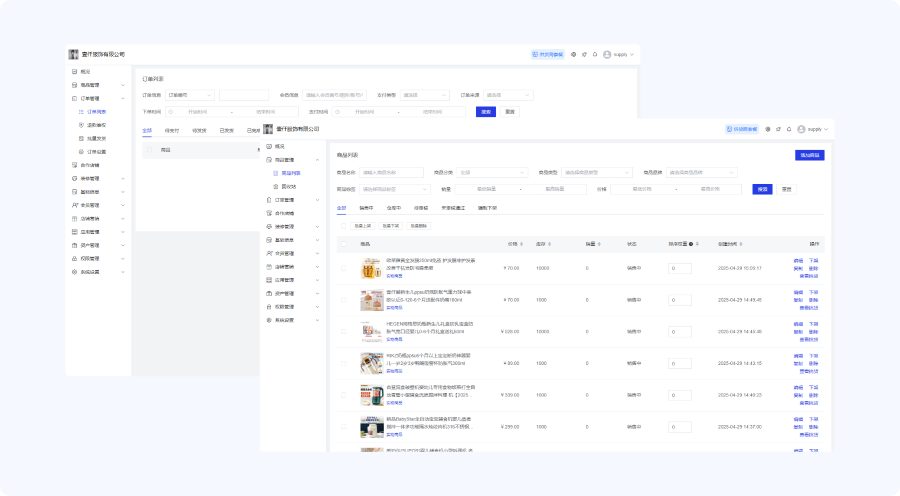Click the 重置 button in product filters
The image size is (900, 496).
point(787,189)
